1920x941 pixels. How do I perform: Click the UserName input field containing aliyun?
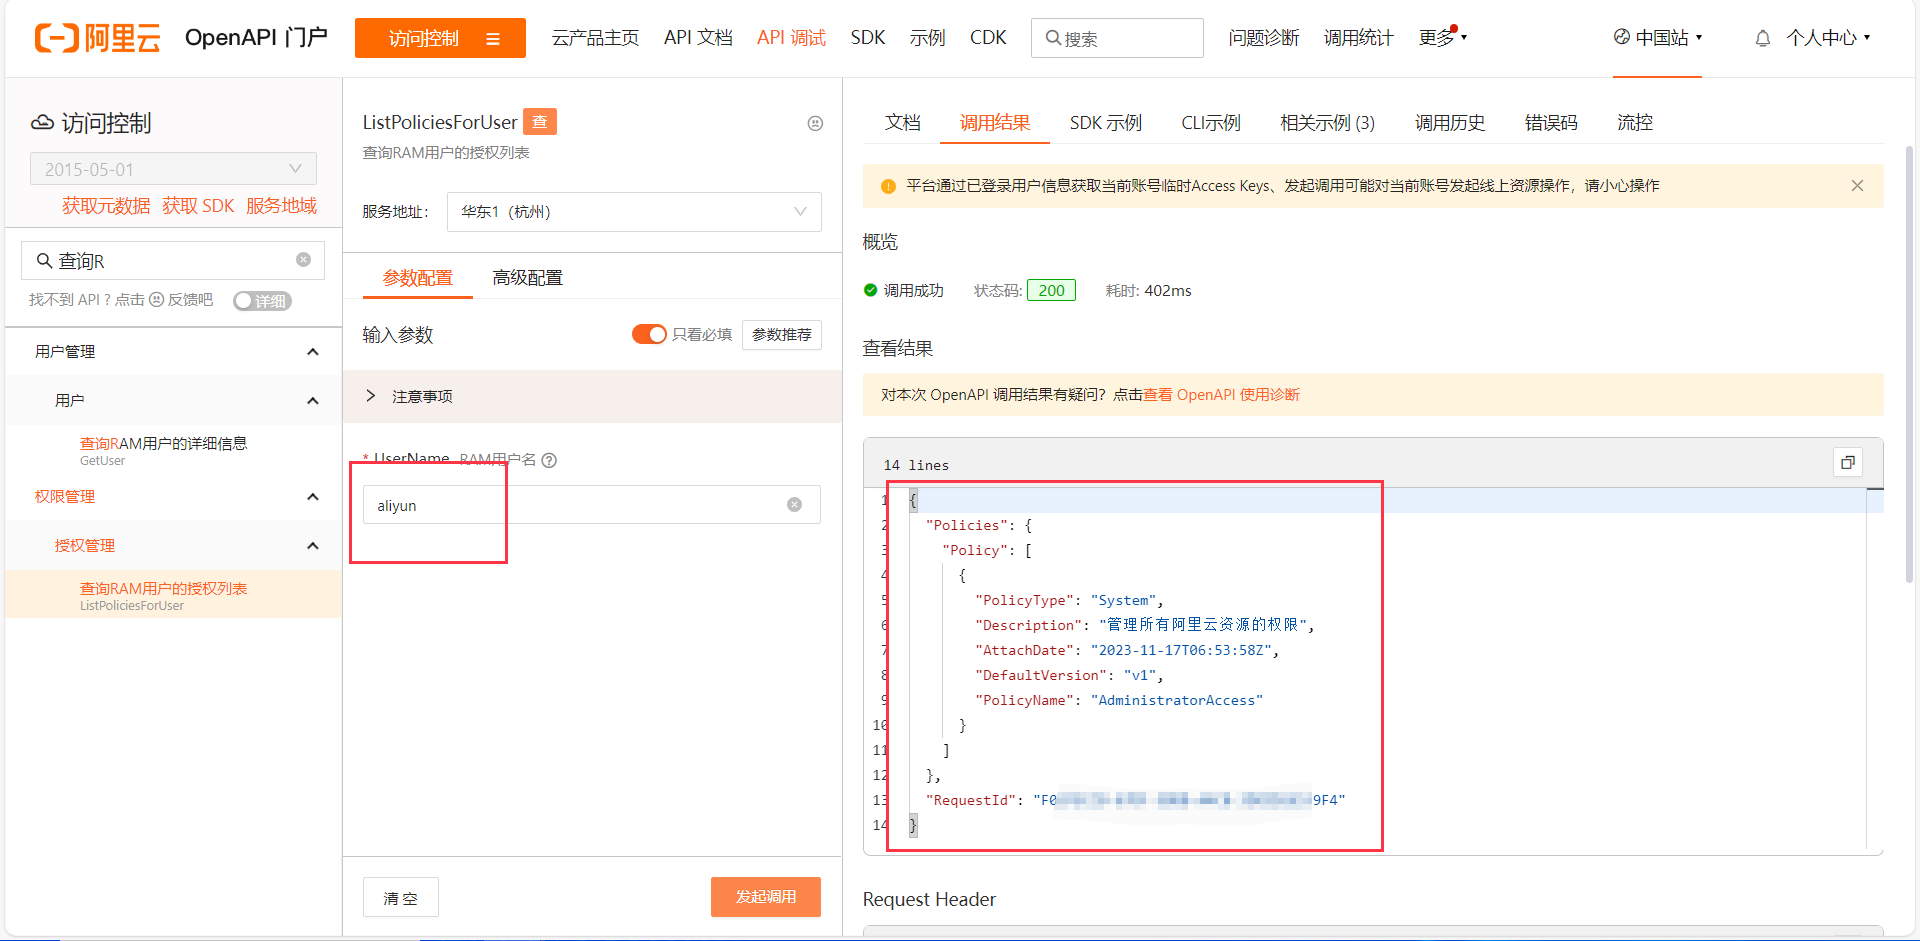592,505
